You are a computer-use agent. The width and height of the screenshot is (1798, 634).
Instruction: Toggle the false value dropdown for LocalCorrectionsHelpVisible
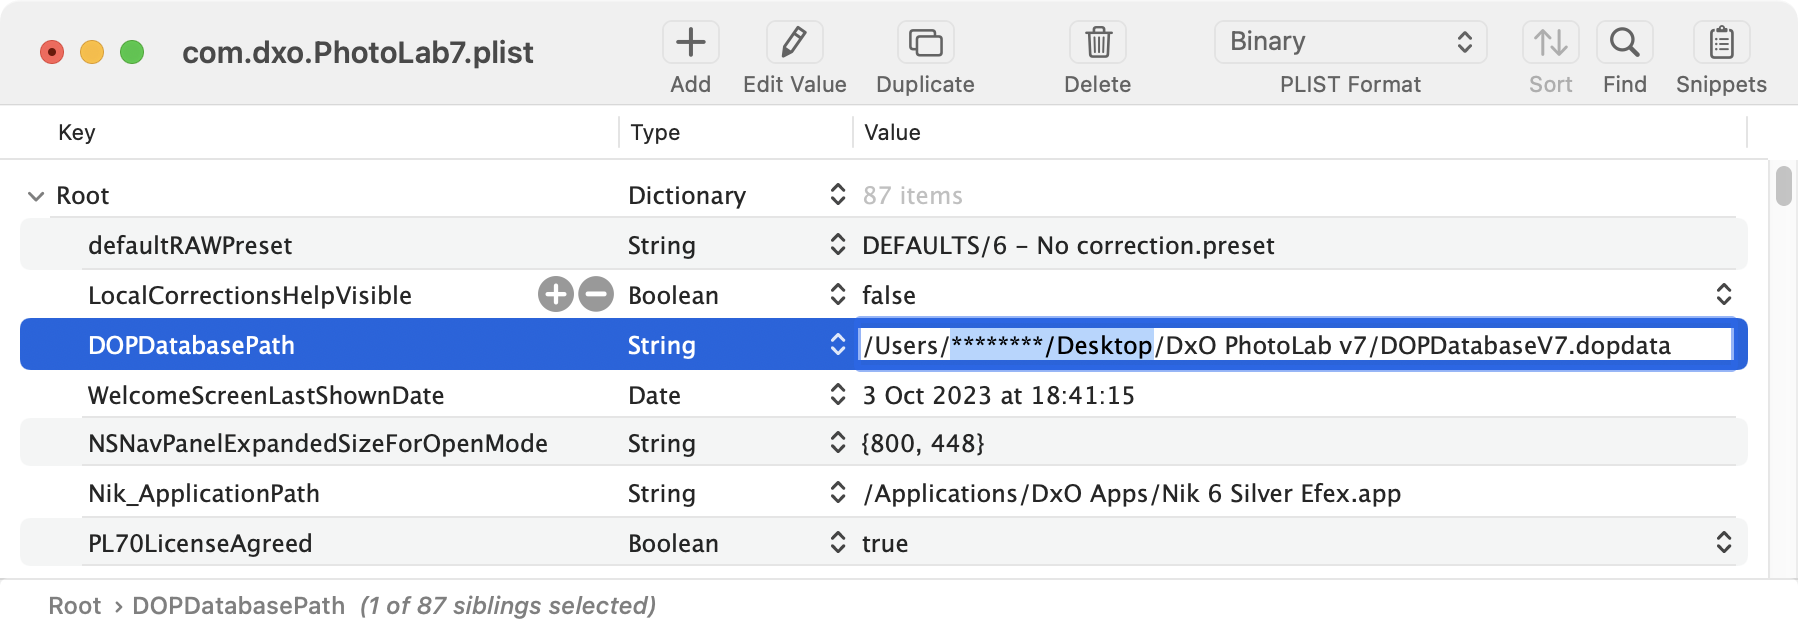1724,294
